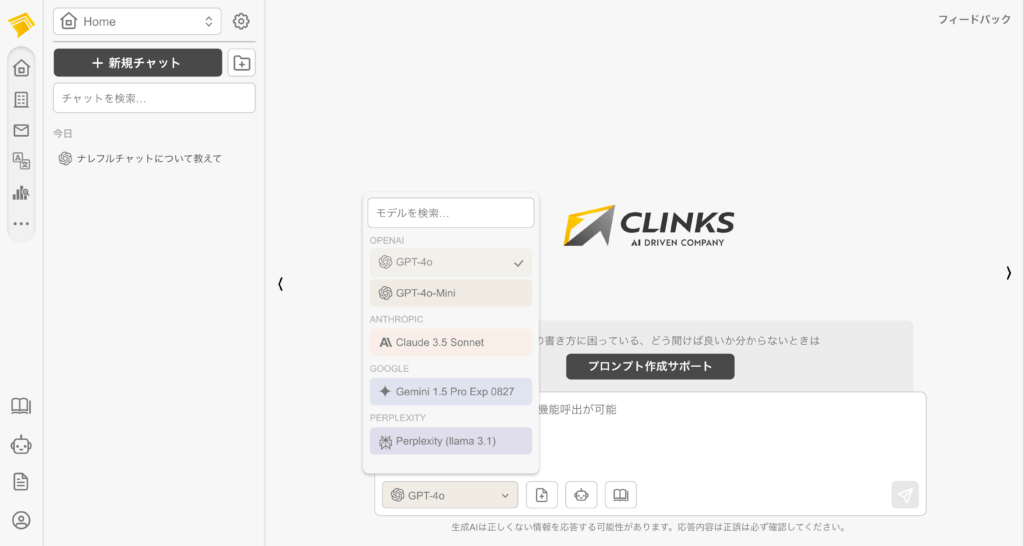Open the translation icon in sidebar
Image resolution: width=1024 pixels, height=546 pixels.
(x=21, y=161)
